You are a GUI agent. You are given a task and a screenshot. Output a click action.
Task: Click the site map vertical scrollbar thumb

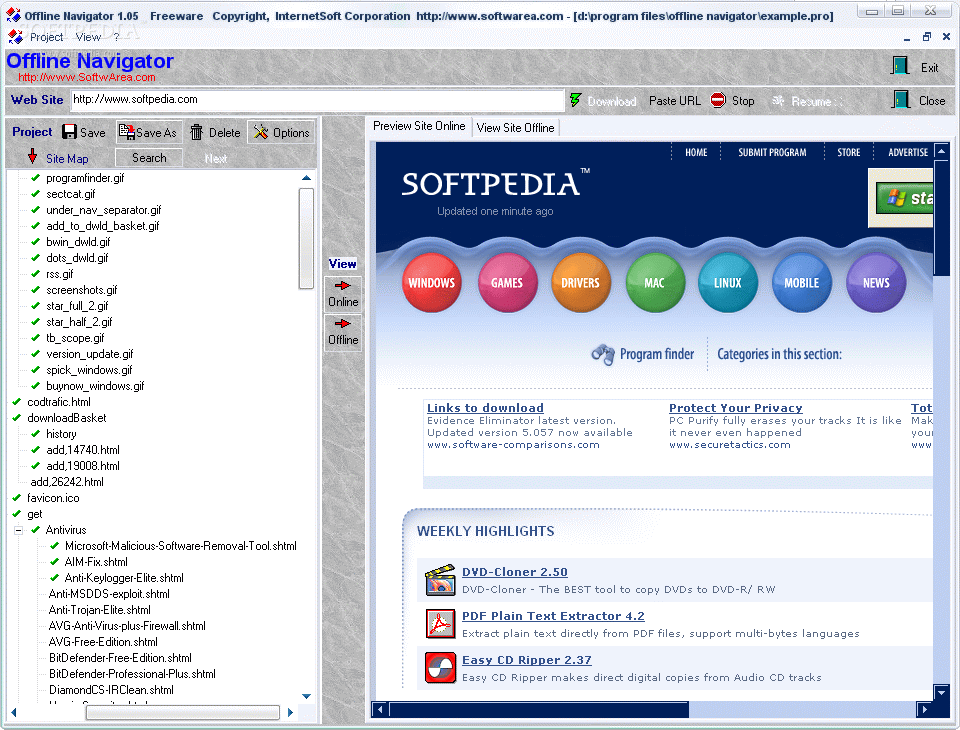[x=306, y=238]
